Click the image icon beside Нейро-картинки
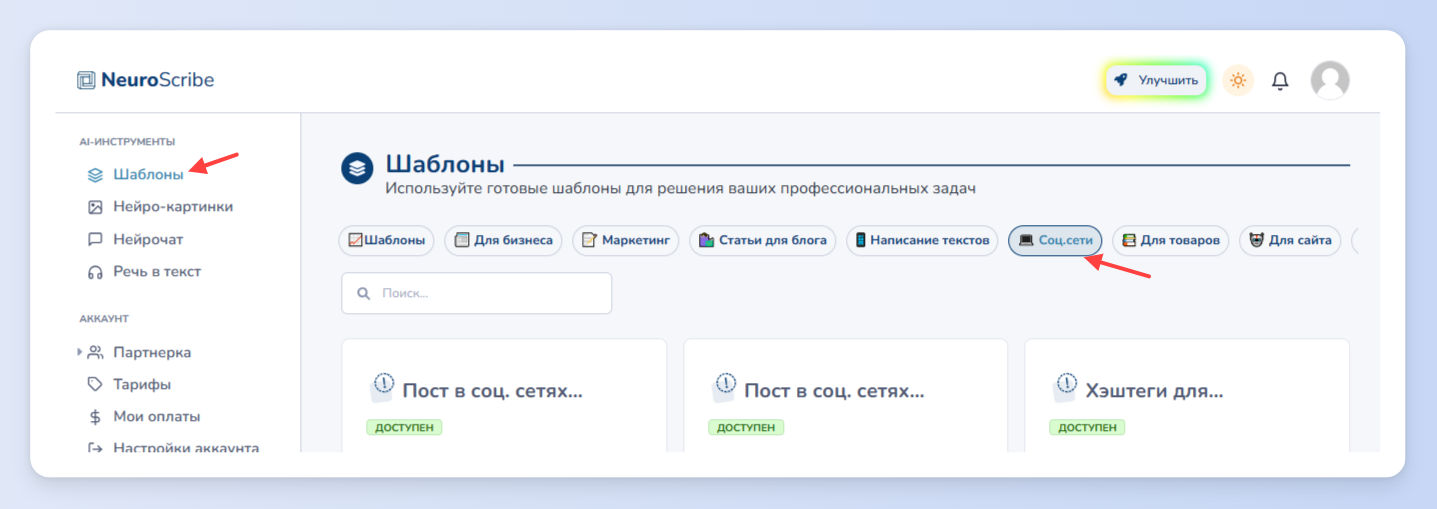This screenshot has width=1437, height=509. click(95, 207)
